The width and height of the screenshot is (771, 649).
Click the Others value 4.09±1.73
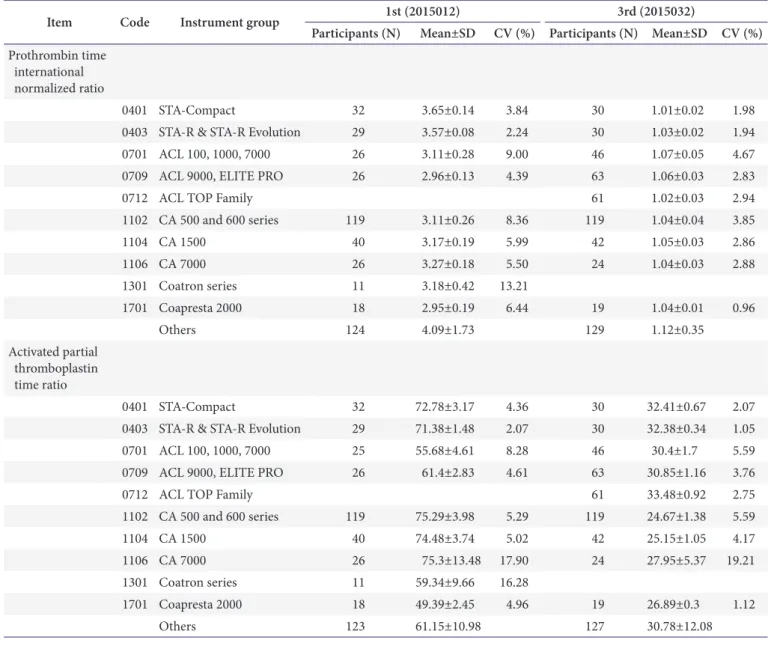(447, 329)
